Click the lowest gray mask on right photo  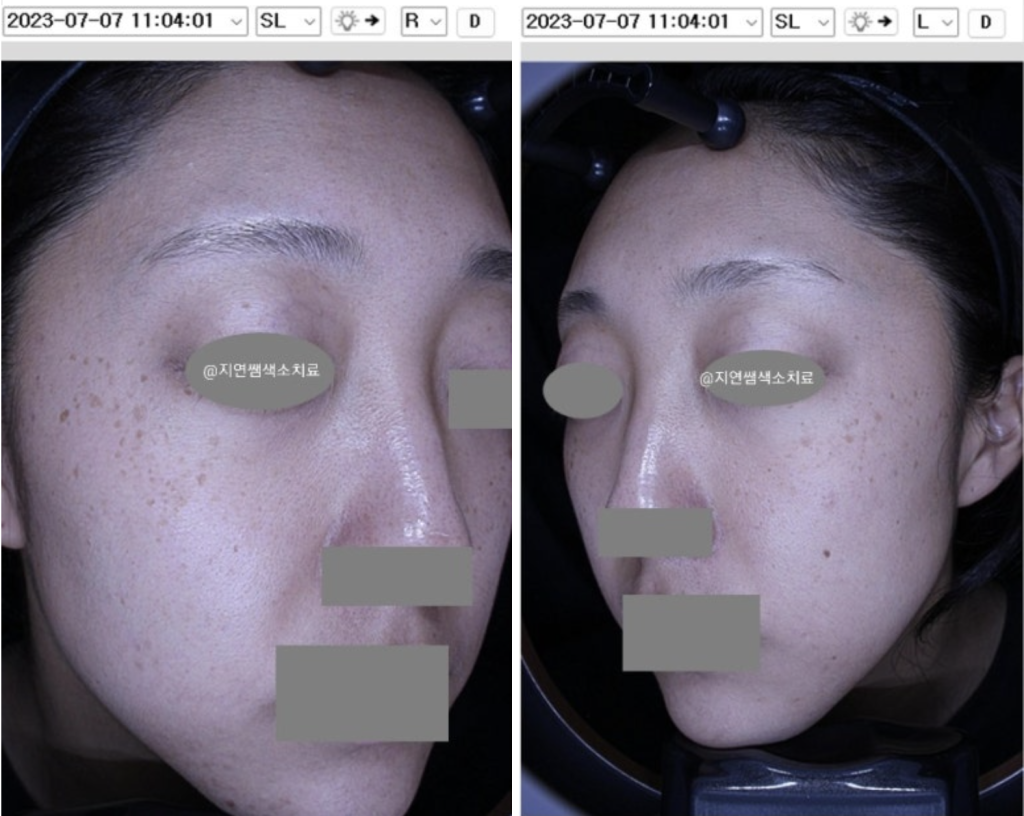[691, 633]
